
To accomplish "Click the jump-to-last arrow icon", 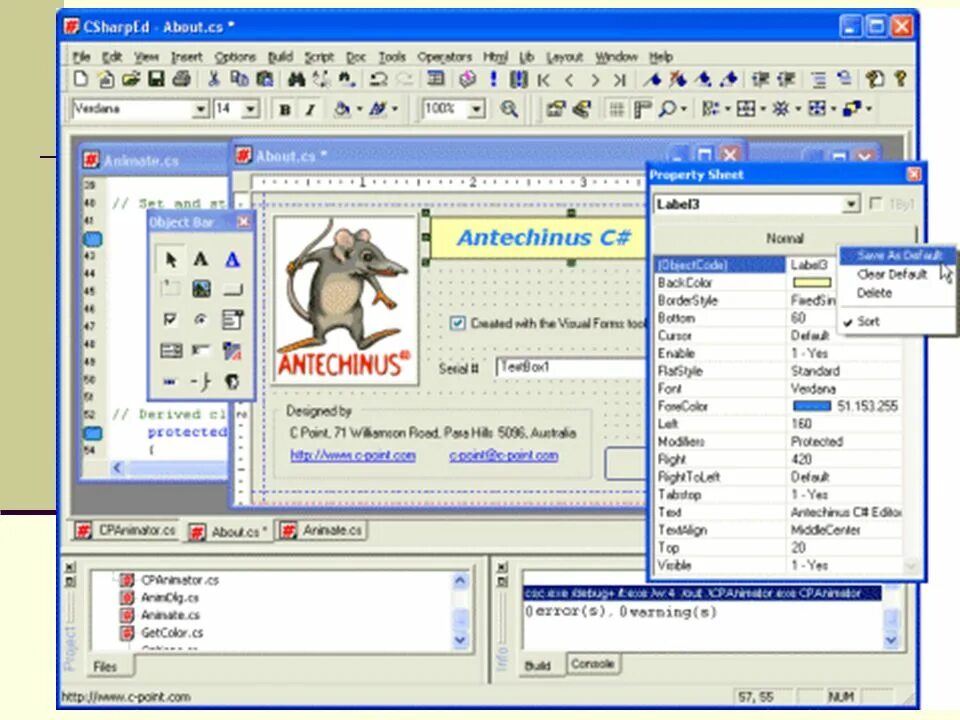I will [620, 80].
